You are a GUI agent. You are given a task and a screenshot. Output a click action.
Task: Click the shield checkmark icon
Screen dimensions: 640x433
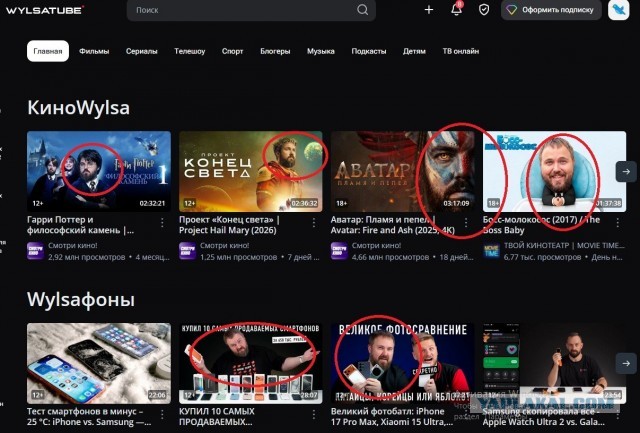point(484,10)
